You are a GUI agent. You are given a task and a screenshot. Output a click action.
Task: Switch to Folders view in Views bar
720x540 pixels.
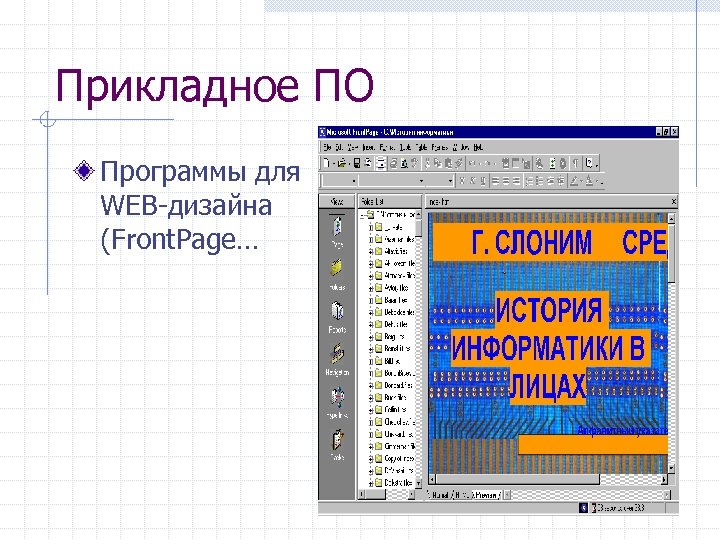[x=338, y=273]
